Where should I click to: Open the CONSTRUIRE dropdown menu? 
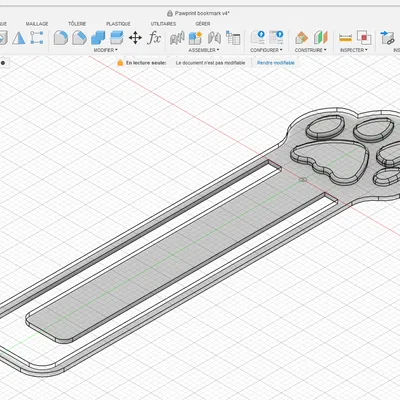pyautogui.click(x=310, y=50)
